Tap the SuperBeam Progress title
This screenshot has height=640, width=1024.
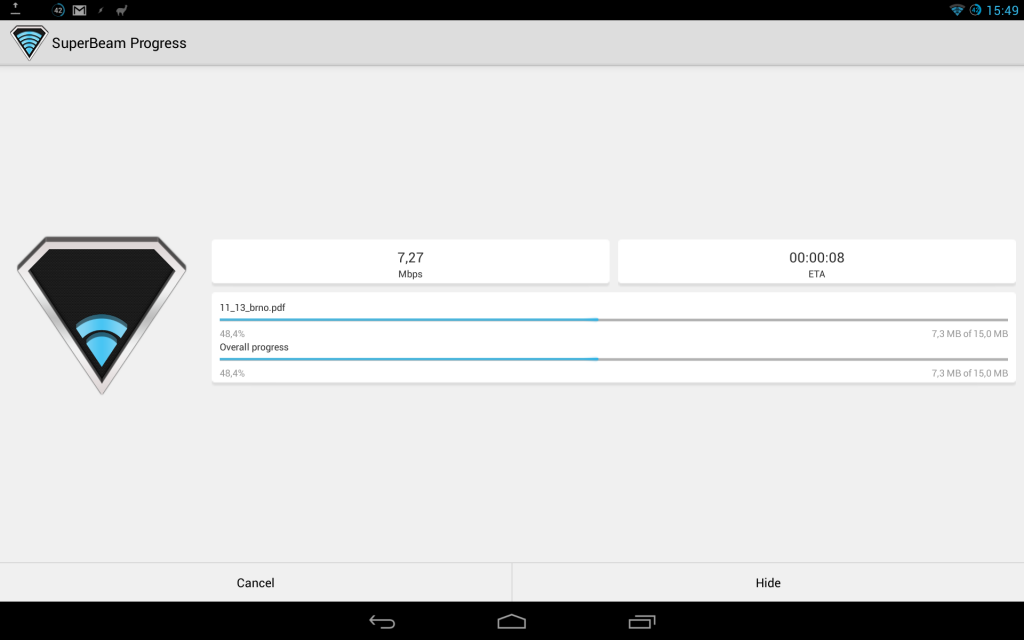click(x=119, y=43)
